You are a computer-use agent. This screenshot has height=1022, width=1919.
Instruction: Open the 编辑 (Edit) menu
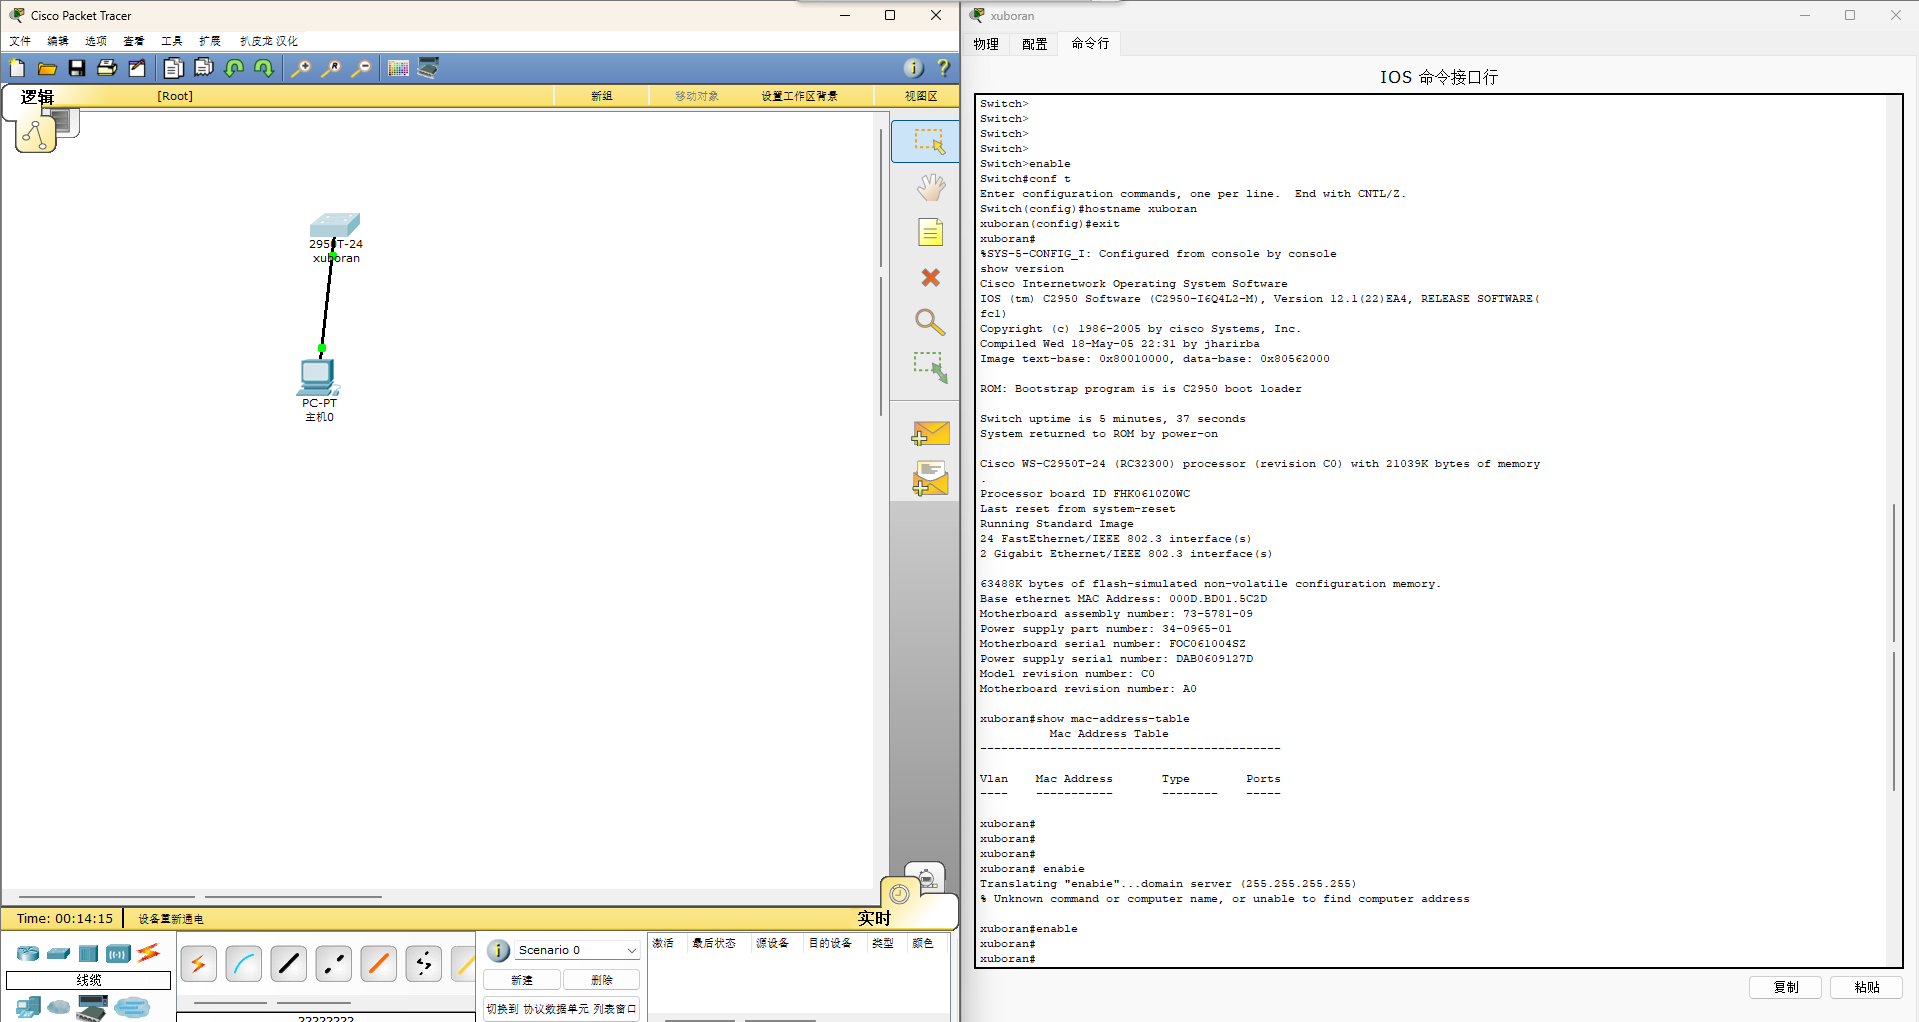[58, 41]
